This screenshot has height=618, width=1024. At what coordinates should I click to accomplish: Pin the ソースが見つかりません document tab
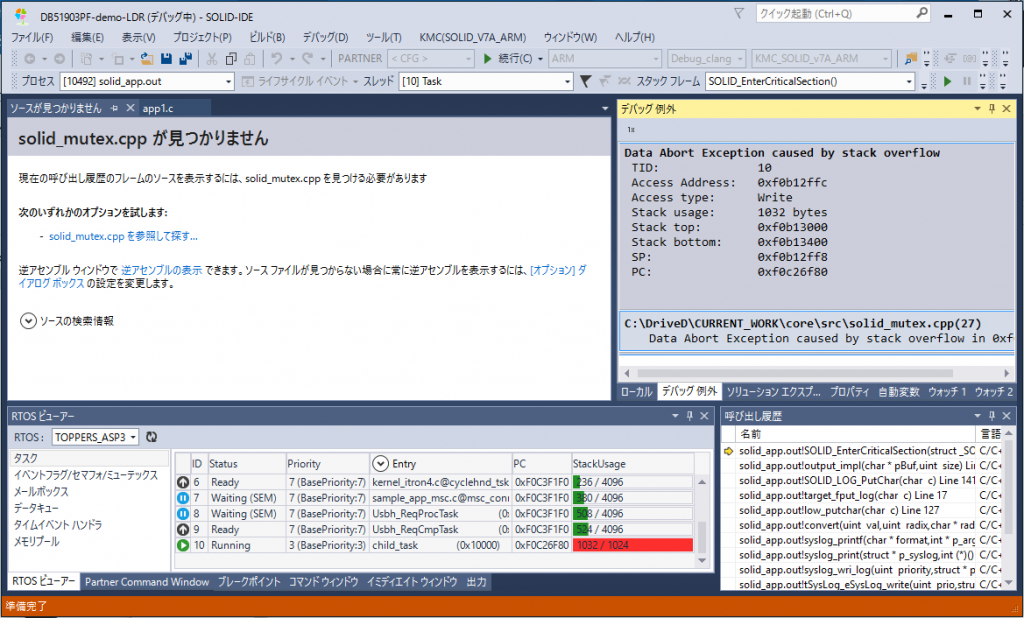pyautogui.click(x=115, y=108)
